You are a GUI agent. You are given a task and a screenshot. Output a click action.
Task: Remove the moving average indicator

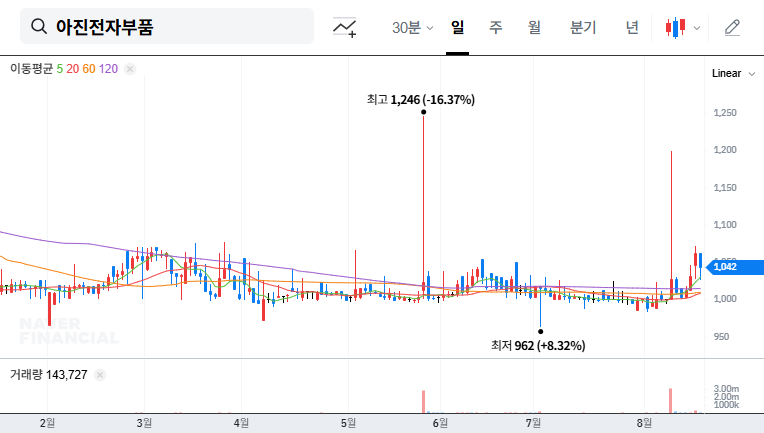pos(130,69)
